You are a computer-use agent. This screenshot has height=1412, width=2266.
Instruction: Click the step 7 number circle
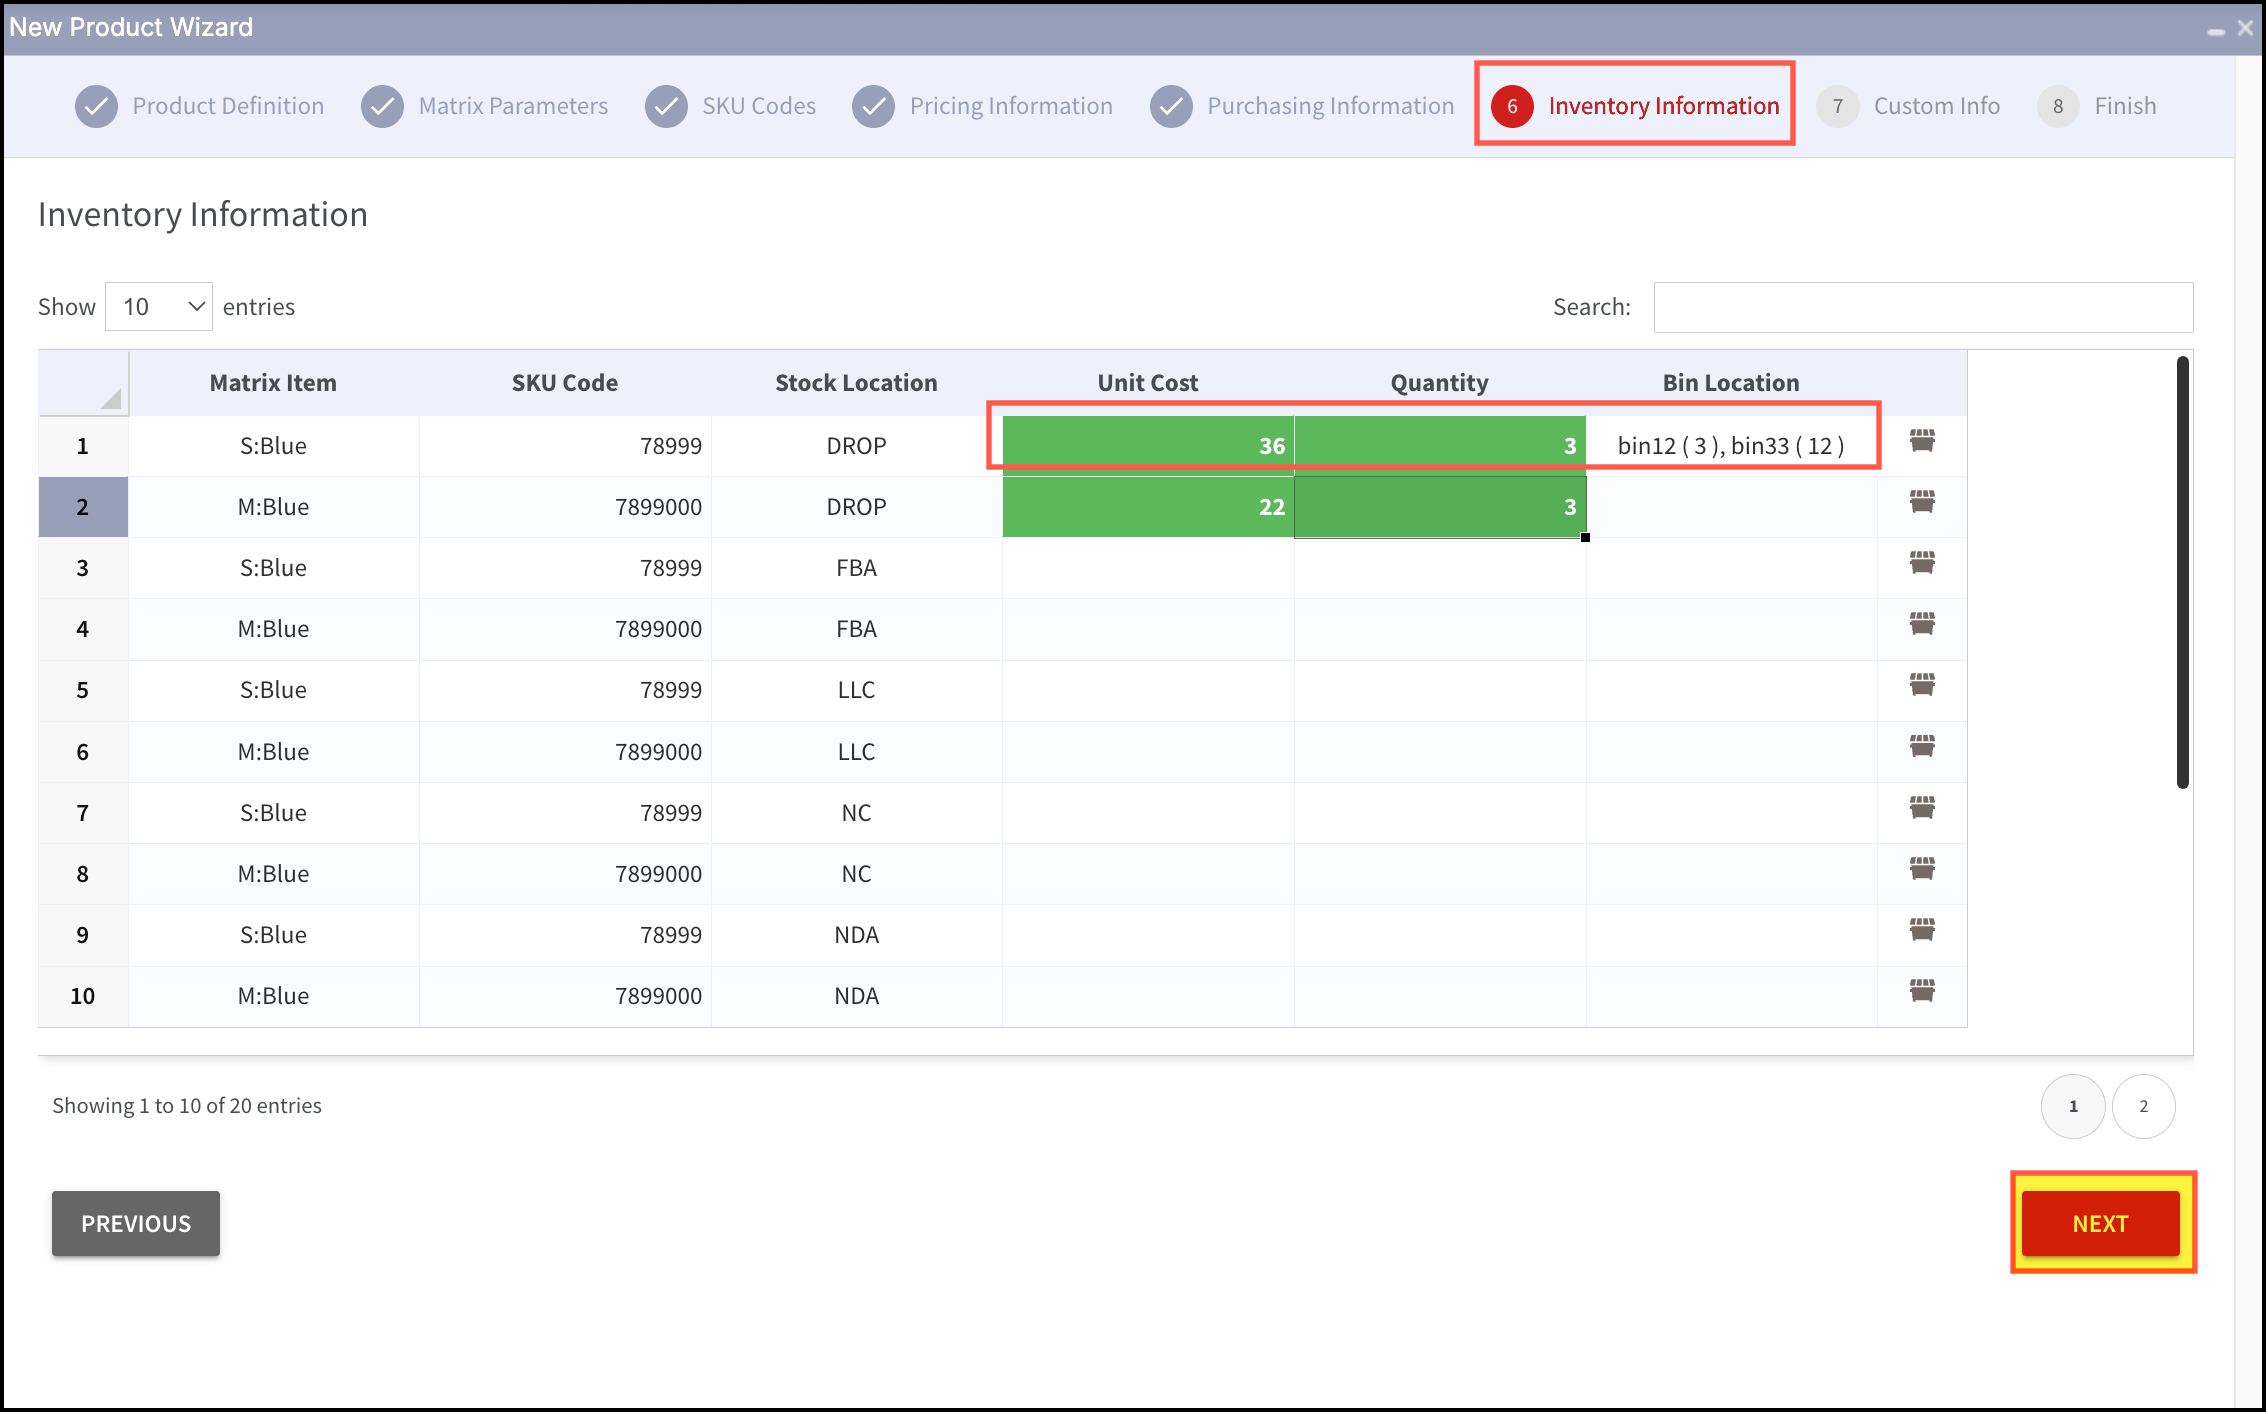tap(1837, 106)
